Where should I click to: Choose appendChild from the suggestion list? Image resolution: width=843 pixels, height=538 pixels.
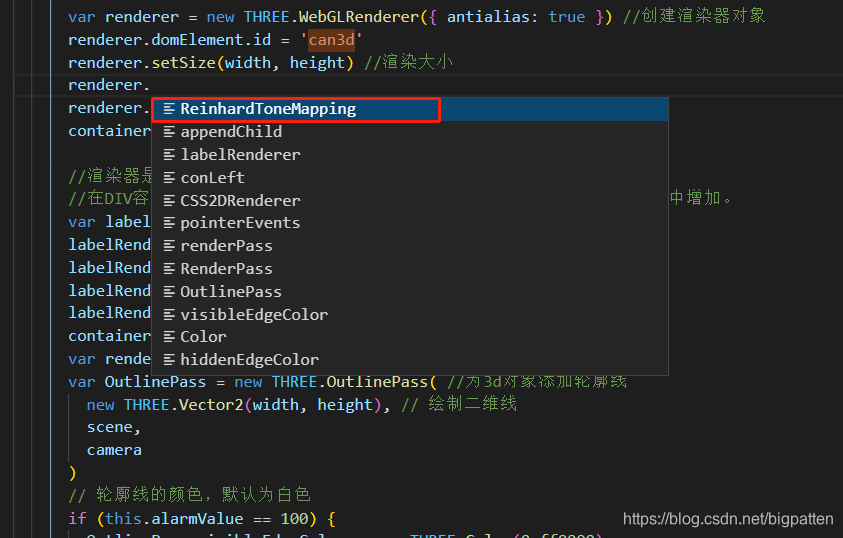coord(410,132)
